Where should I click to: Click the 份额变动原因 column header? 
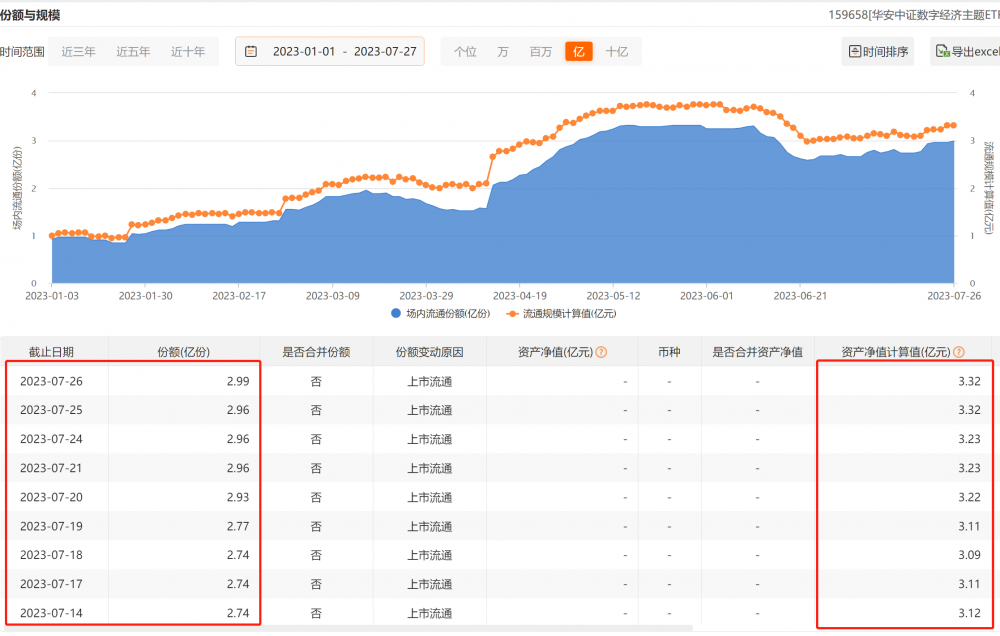[430, 352]
